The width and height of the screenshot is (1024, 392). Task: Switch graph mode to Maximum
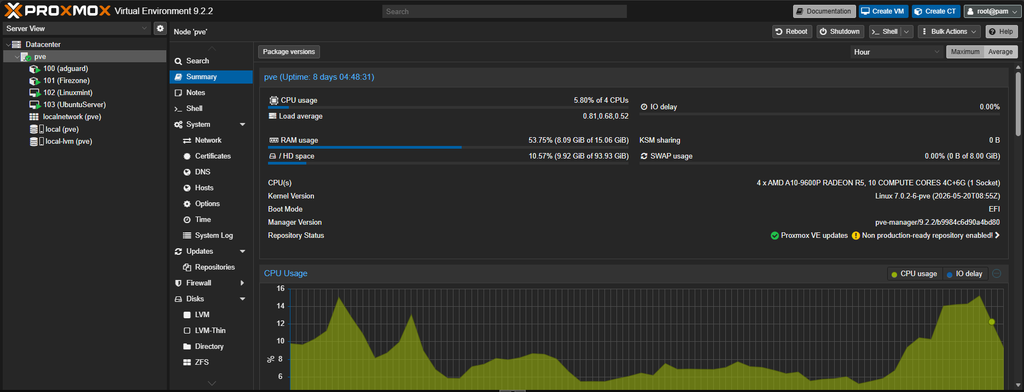click(965, 52)
